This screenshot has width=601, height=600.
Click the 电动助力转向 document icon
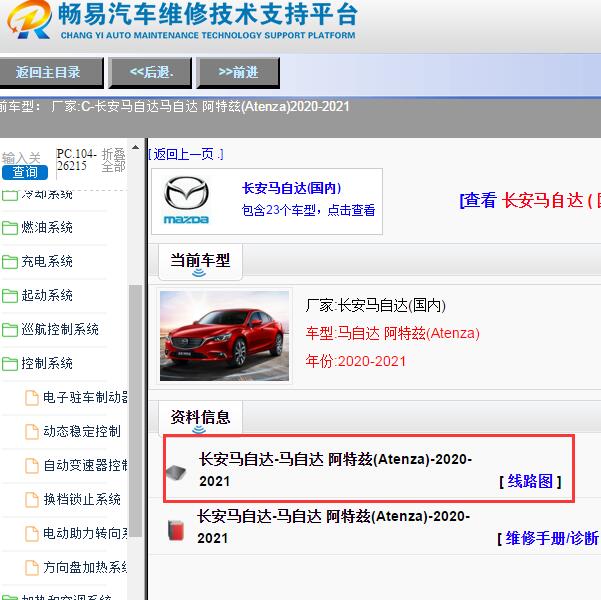tap(32, 533)
